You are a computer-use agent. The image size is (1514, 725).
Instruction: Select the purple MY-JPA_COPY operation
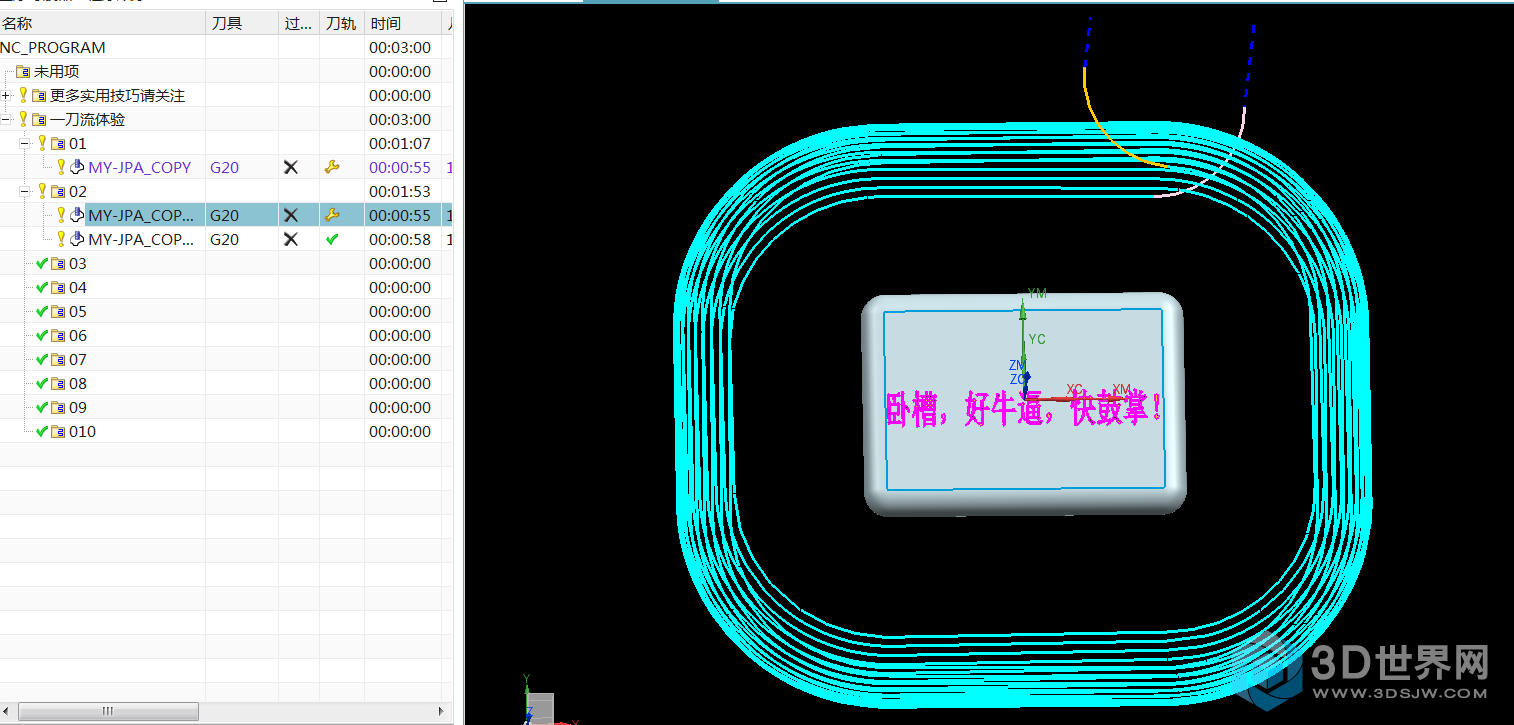[x=139, y=168]
